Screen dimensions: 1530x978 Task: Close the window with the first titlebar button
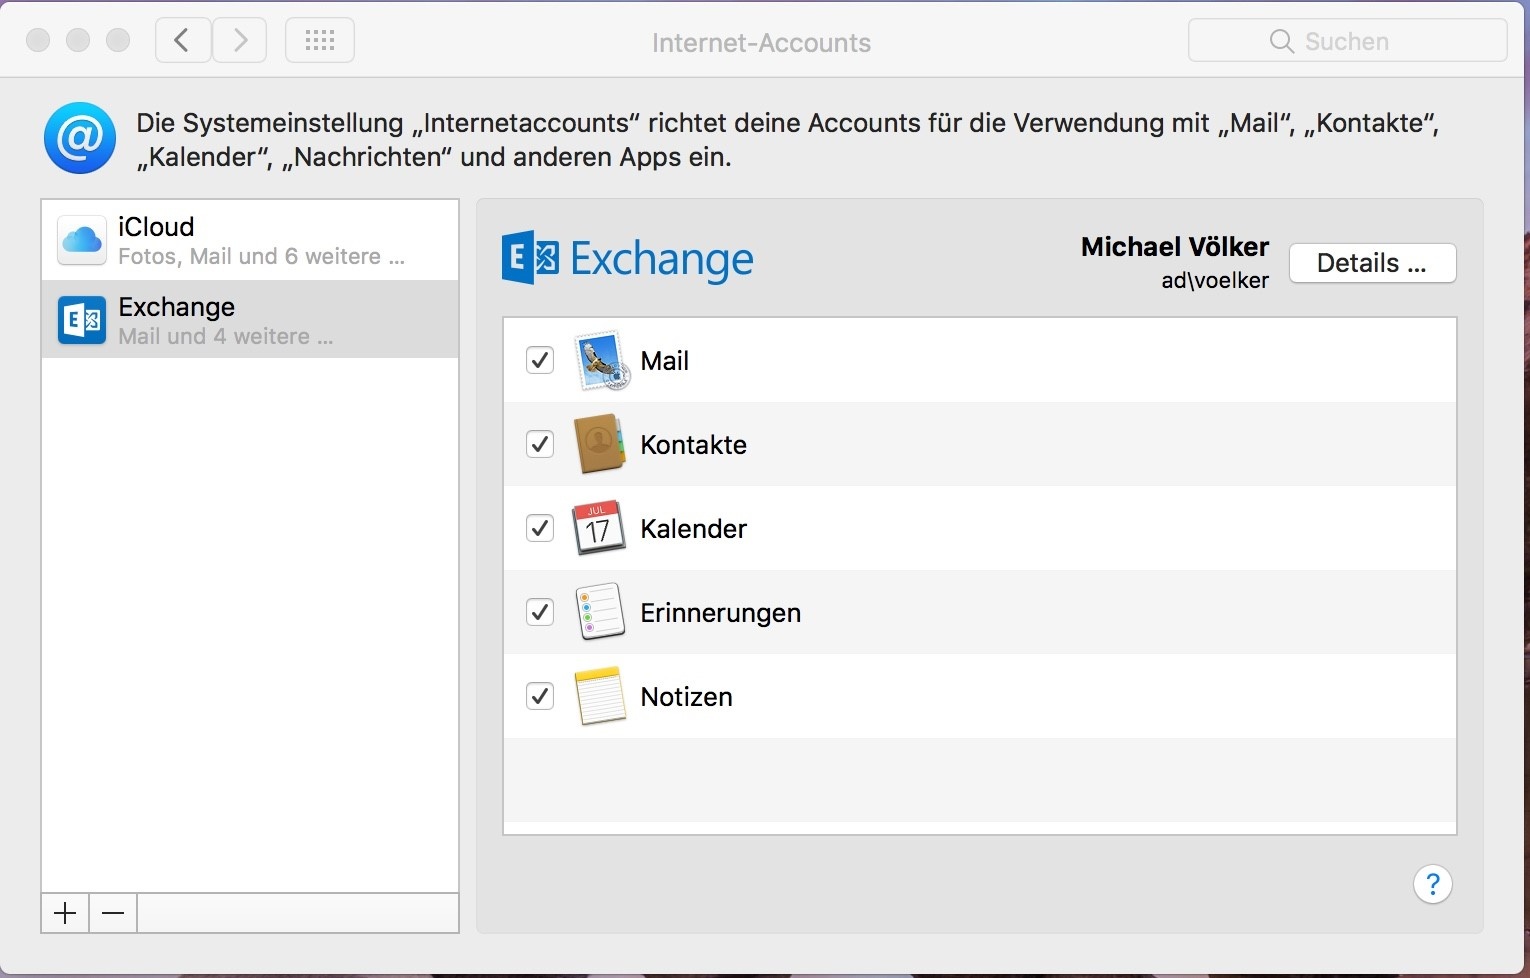(x=38, y=40)
